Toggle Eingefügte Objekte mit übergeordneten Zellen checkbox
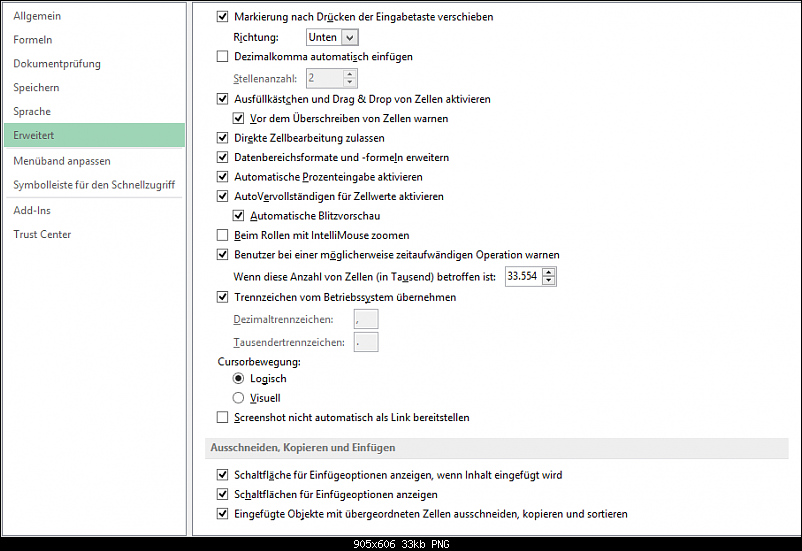 click(x=222, y=514)
